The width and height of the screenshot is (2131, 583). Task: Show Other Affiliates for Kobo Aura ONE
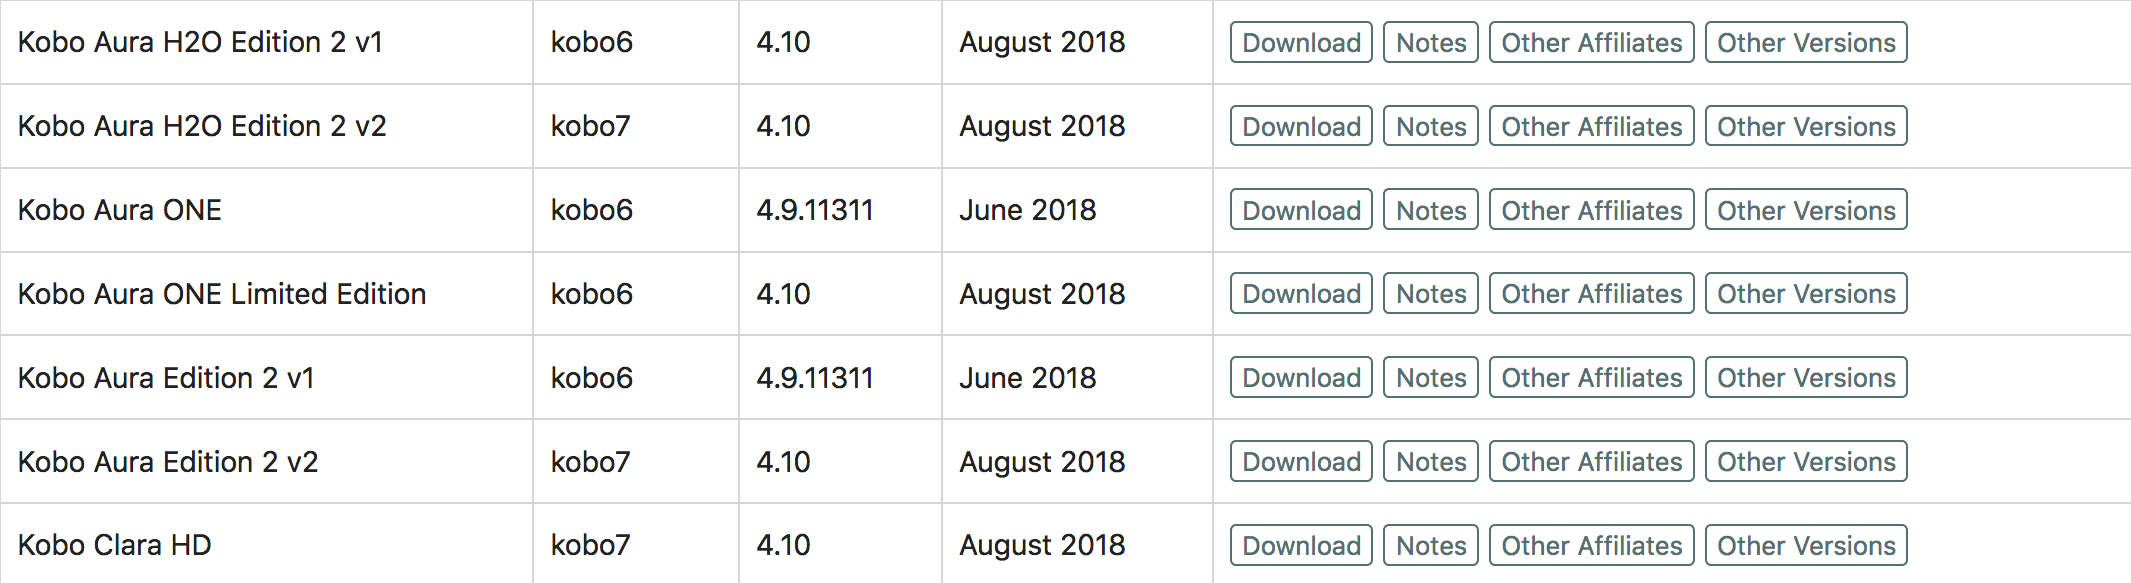click(1591, 210)
